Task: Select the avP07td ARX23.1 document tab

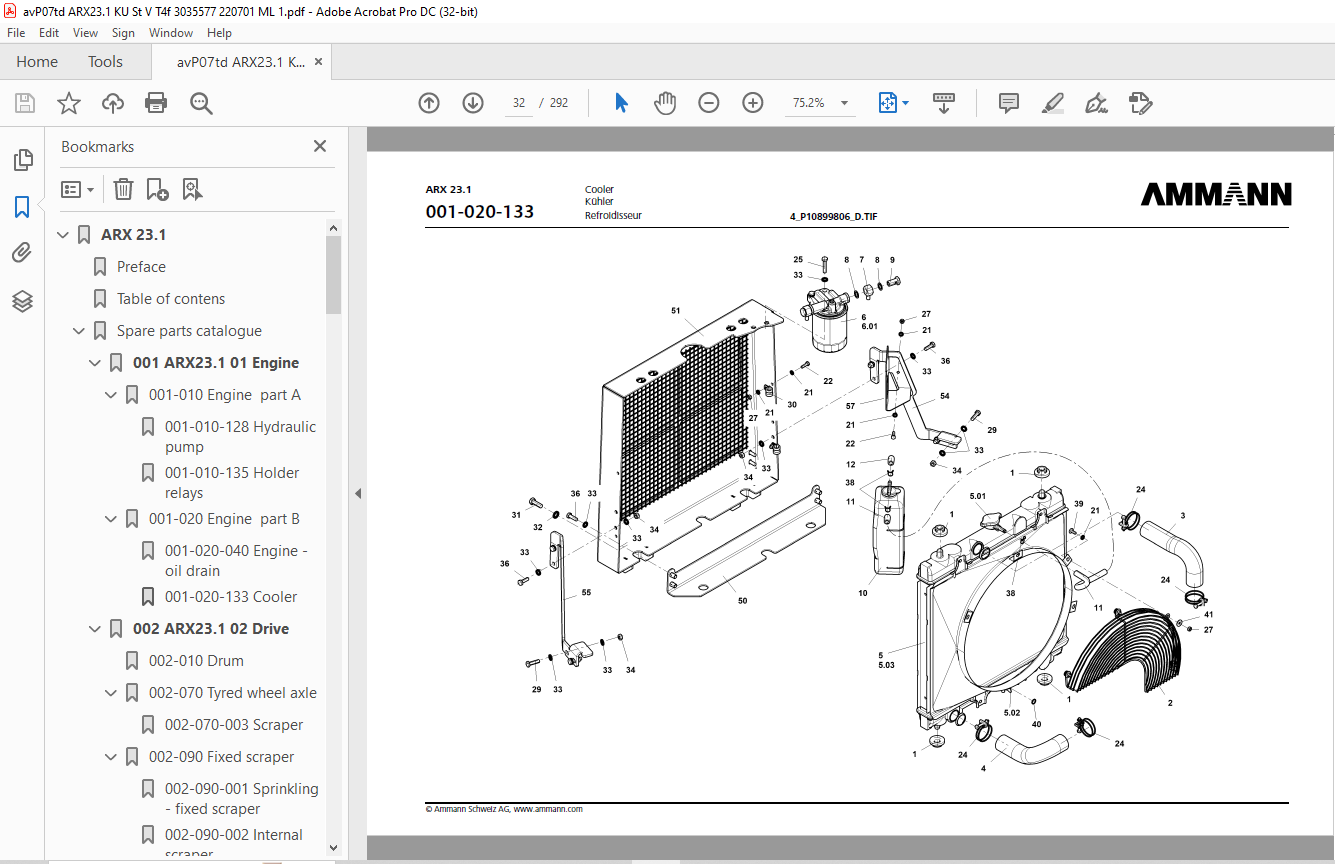Action: pos(241,62)
